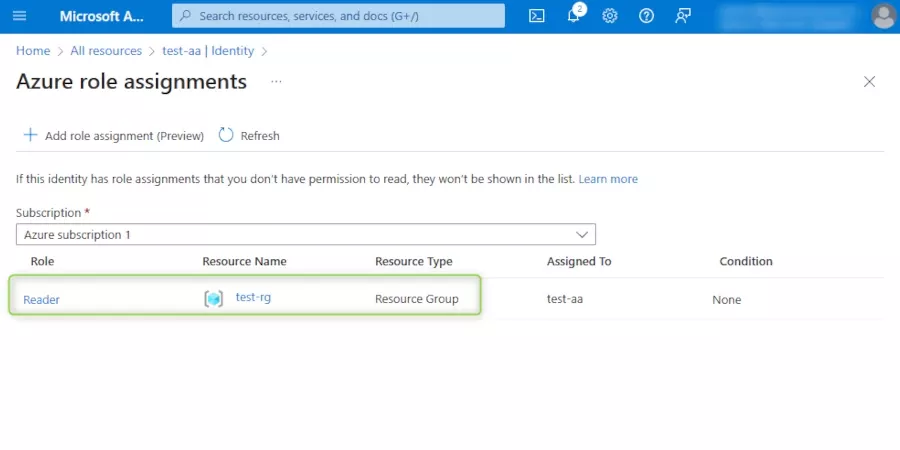Open the Help question mark icon
The width and height of the screenshot is (900, 450).
pyautogui.click(x=646, y=16)
